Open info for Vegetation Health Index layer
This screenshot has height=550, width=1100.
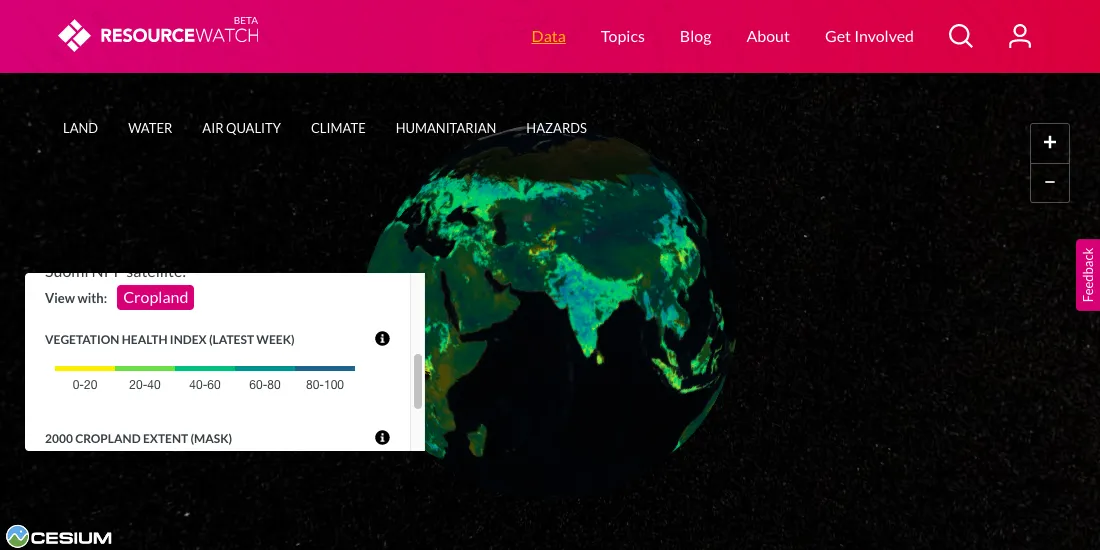pos(382,339)
